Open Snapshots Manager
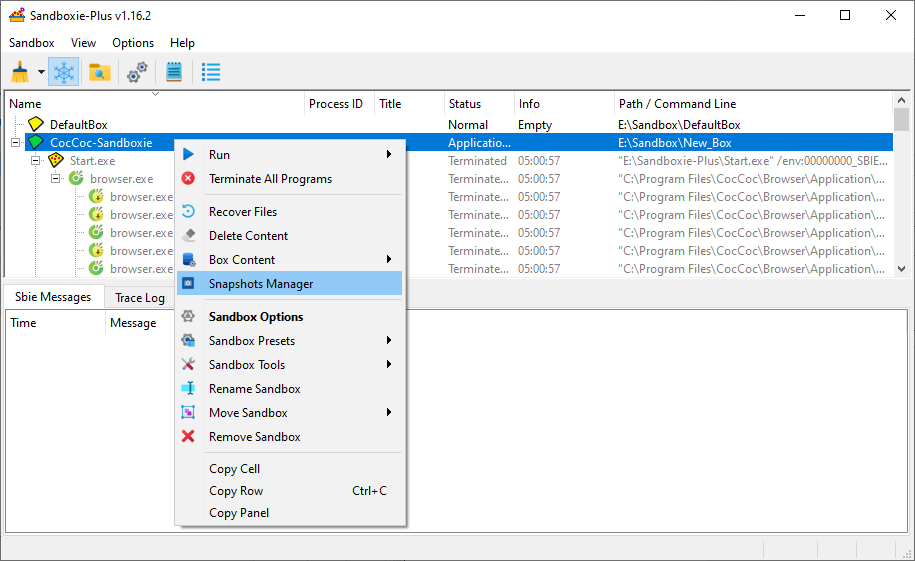Screen dimensions: 915x561 [290, 284]
